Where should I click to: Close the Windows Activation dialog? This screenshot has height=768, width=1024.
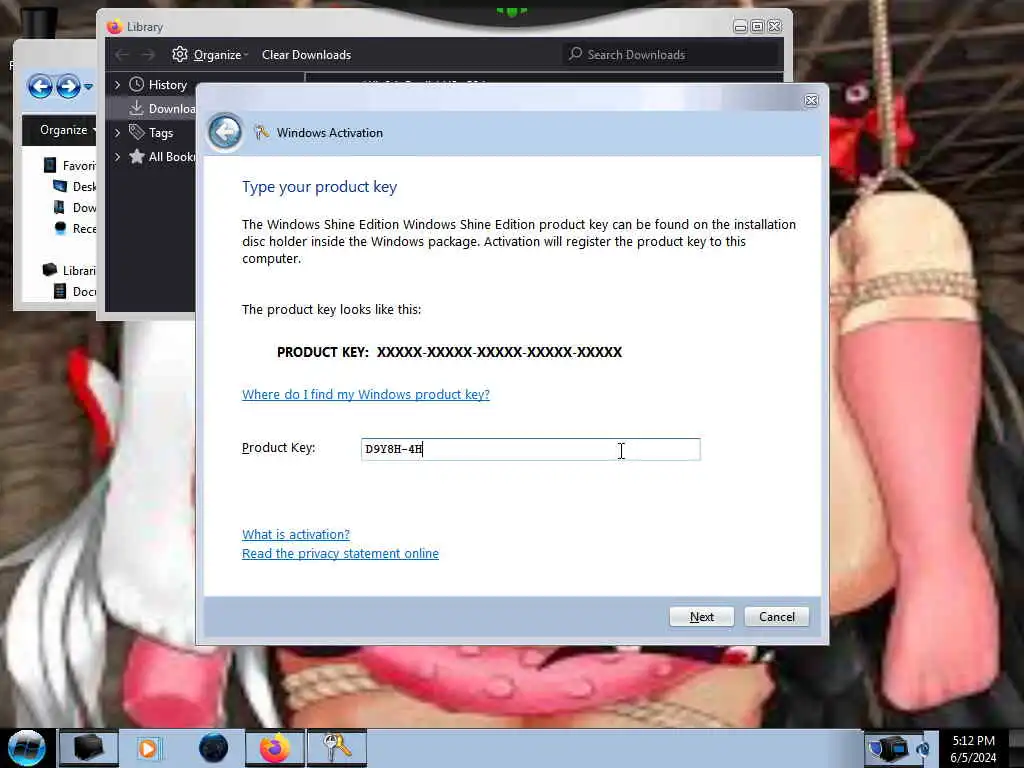point(810,101)
